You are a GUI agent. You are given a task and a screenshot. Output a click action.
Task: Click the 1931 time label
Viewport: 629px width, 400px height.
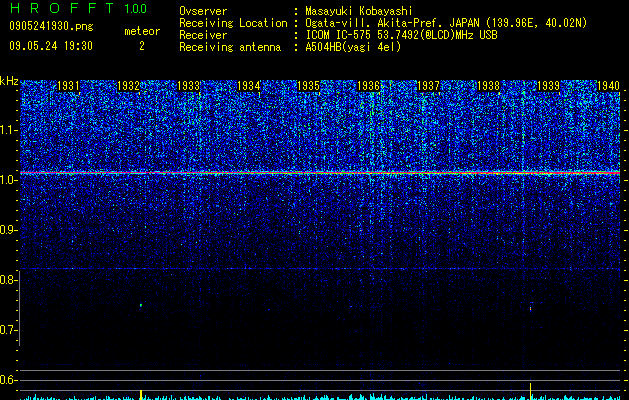coord(69,86)
